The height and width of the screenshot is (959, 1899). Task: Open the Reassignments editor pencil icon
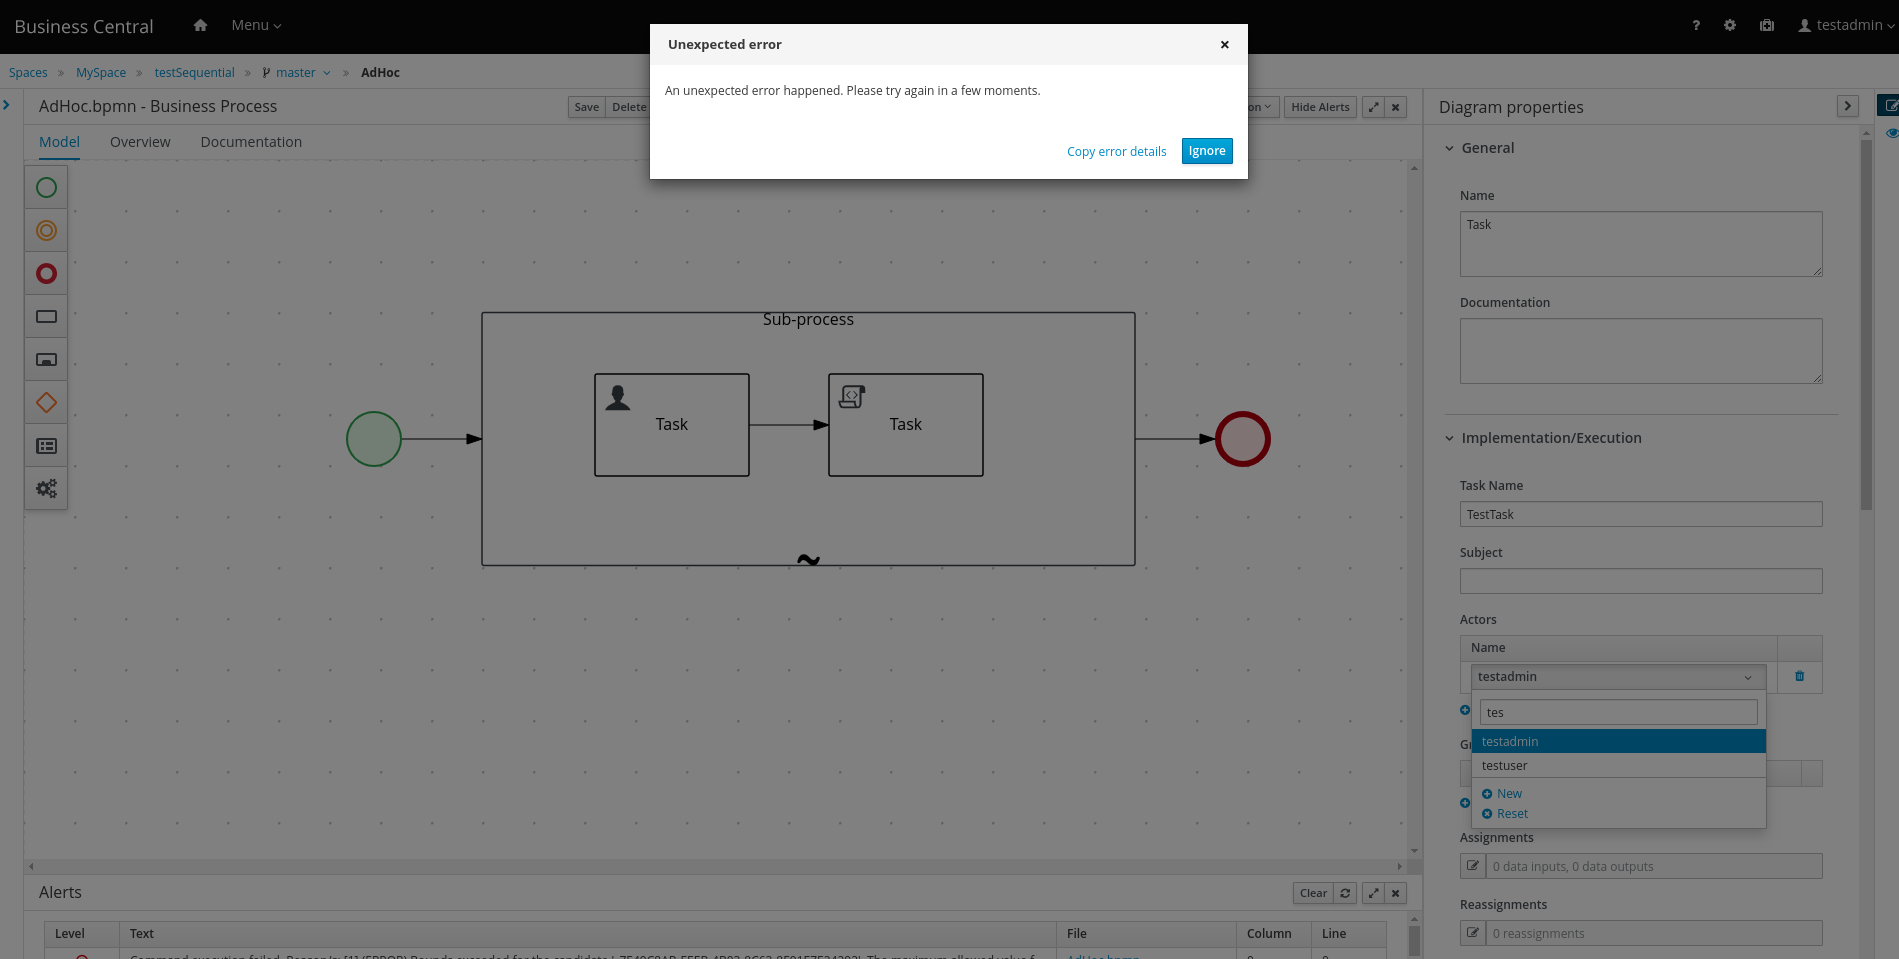point(1473,933)
